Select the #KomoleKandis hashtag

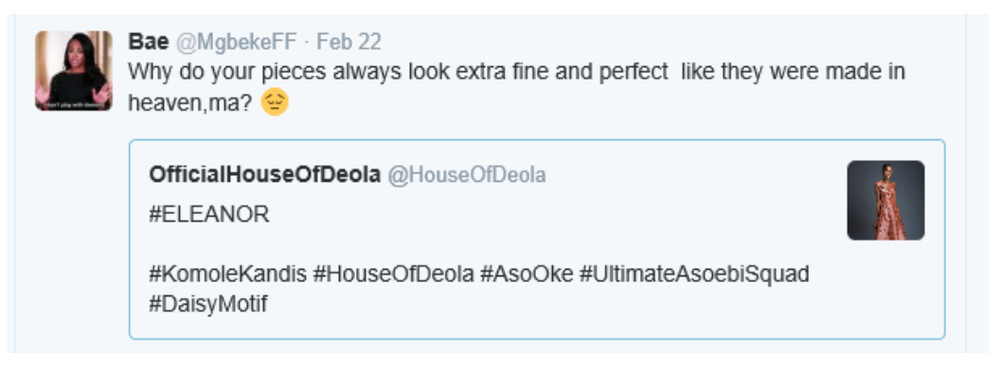point(228,274)
